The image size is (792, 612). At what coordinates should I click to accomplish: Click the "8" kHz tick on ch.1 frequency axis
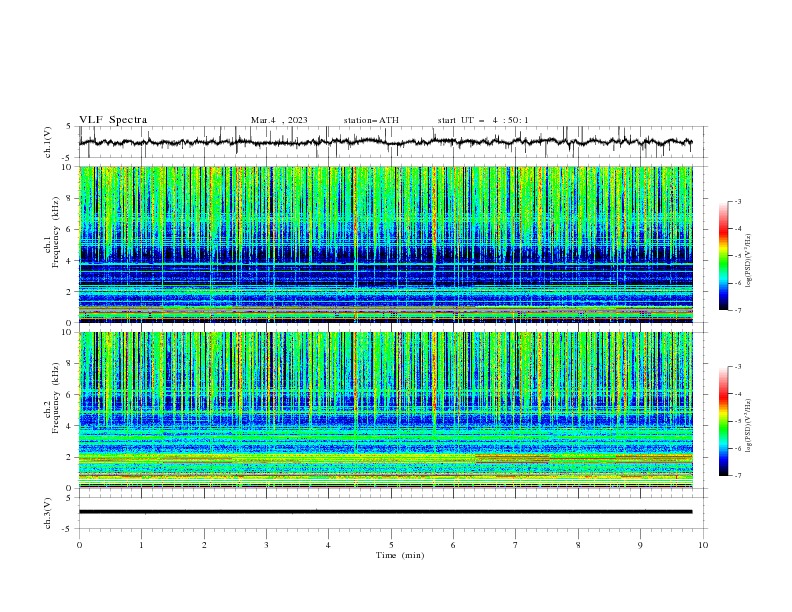click(70, 198)
